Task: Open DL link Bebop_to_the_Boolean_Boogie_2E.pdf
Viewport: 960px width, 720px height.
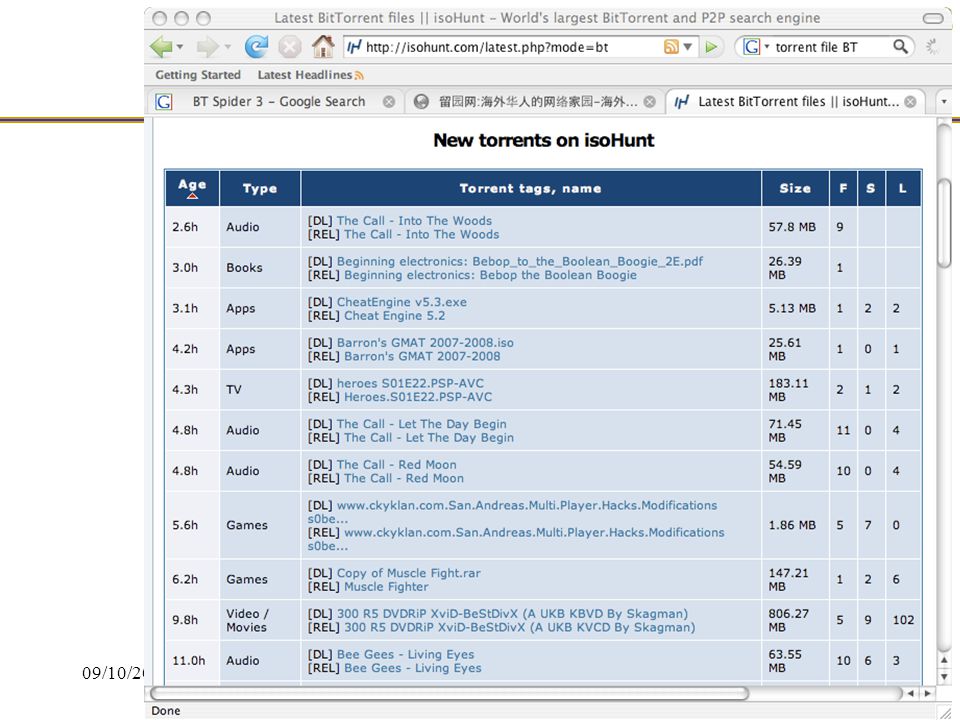Action: click(x=520, y=261)
